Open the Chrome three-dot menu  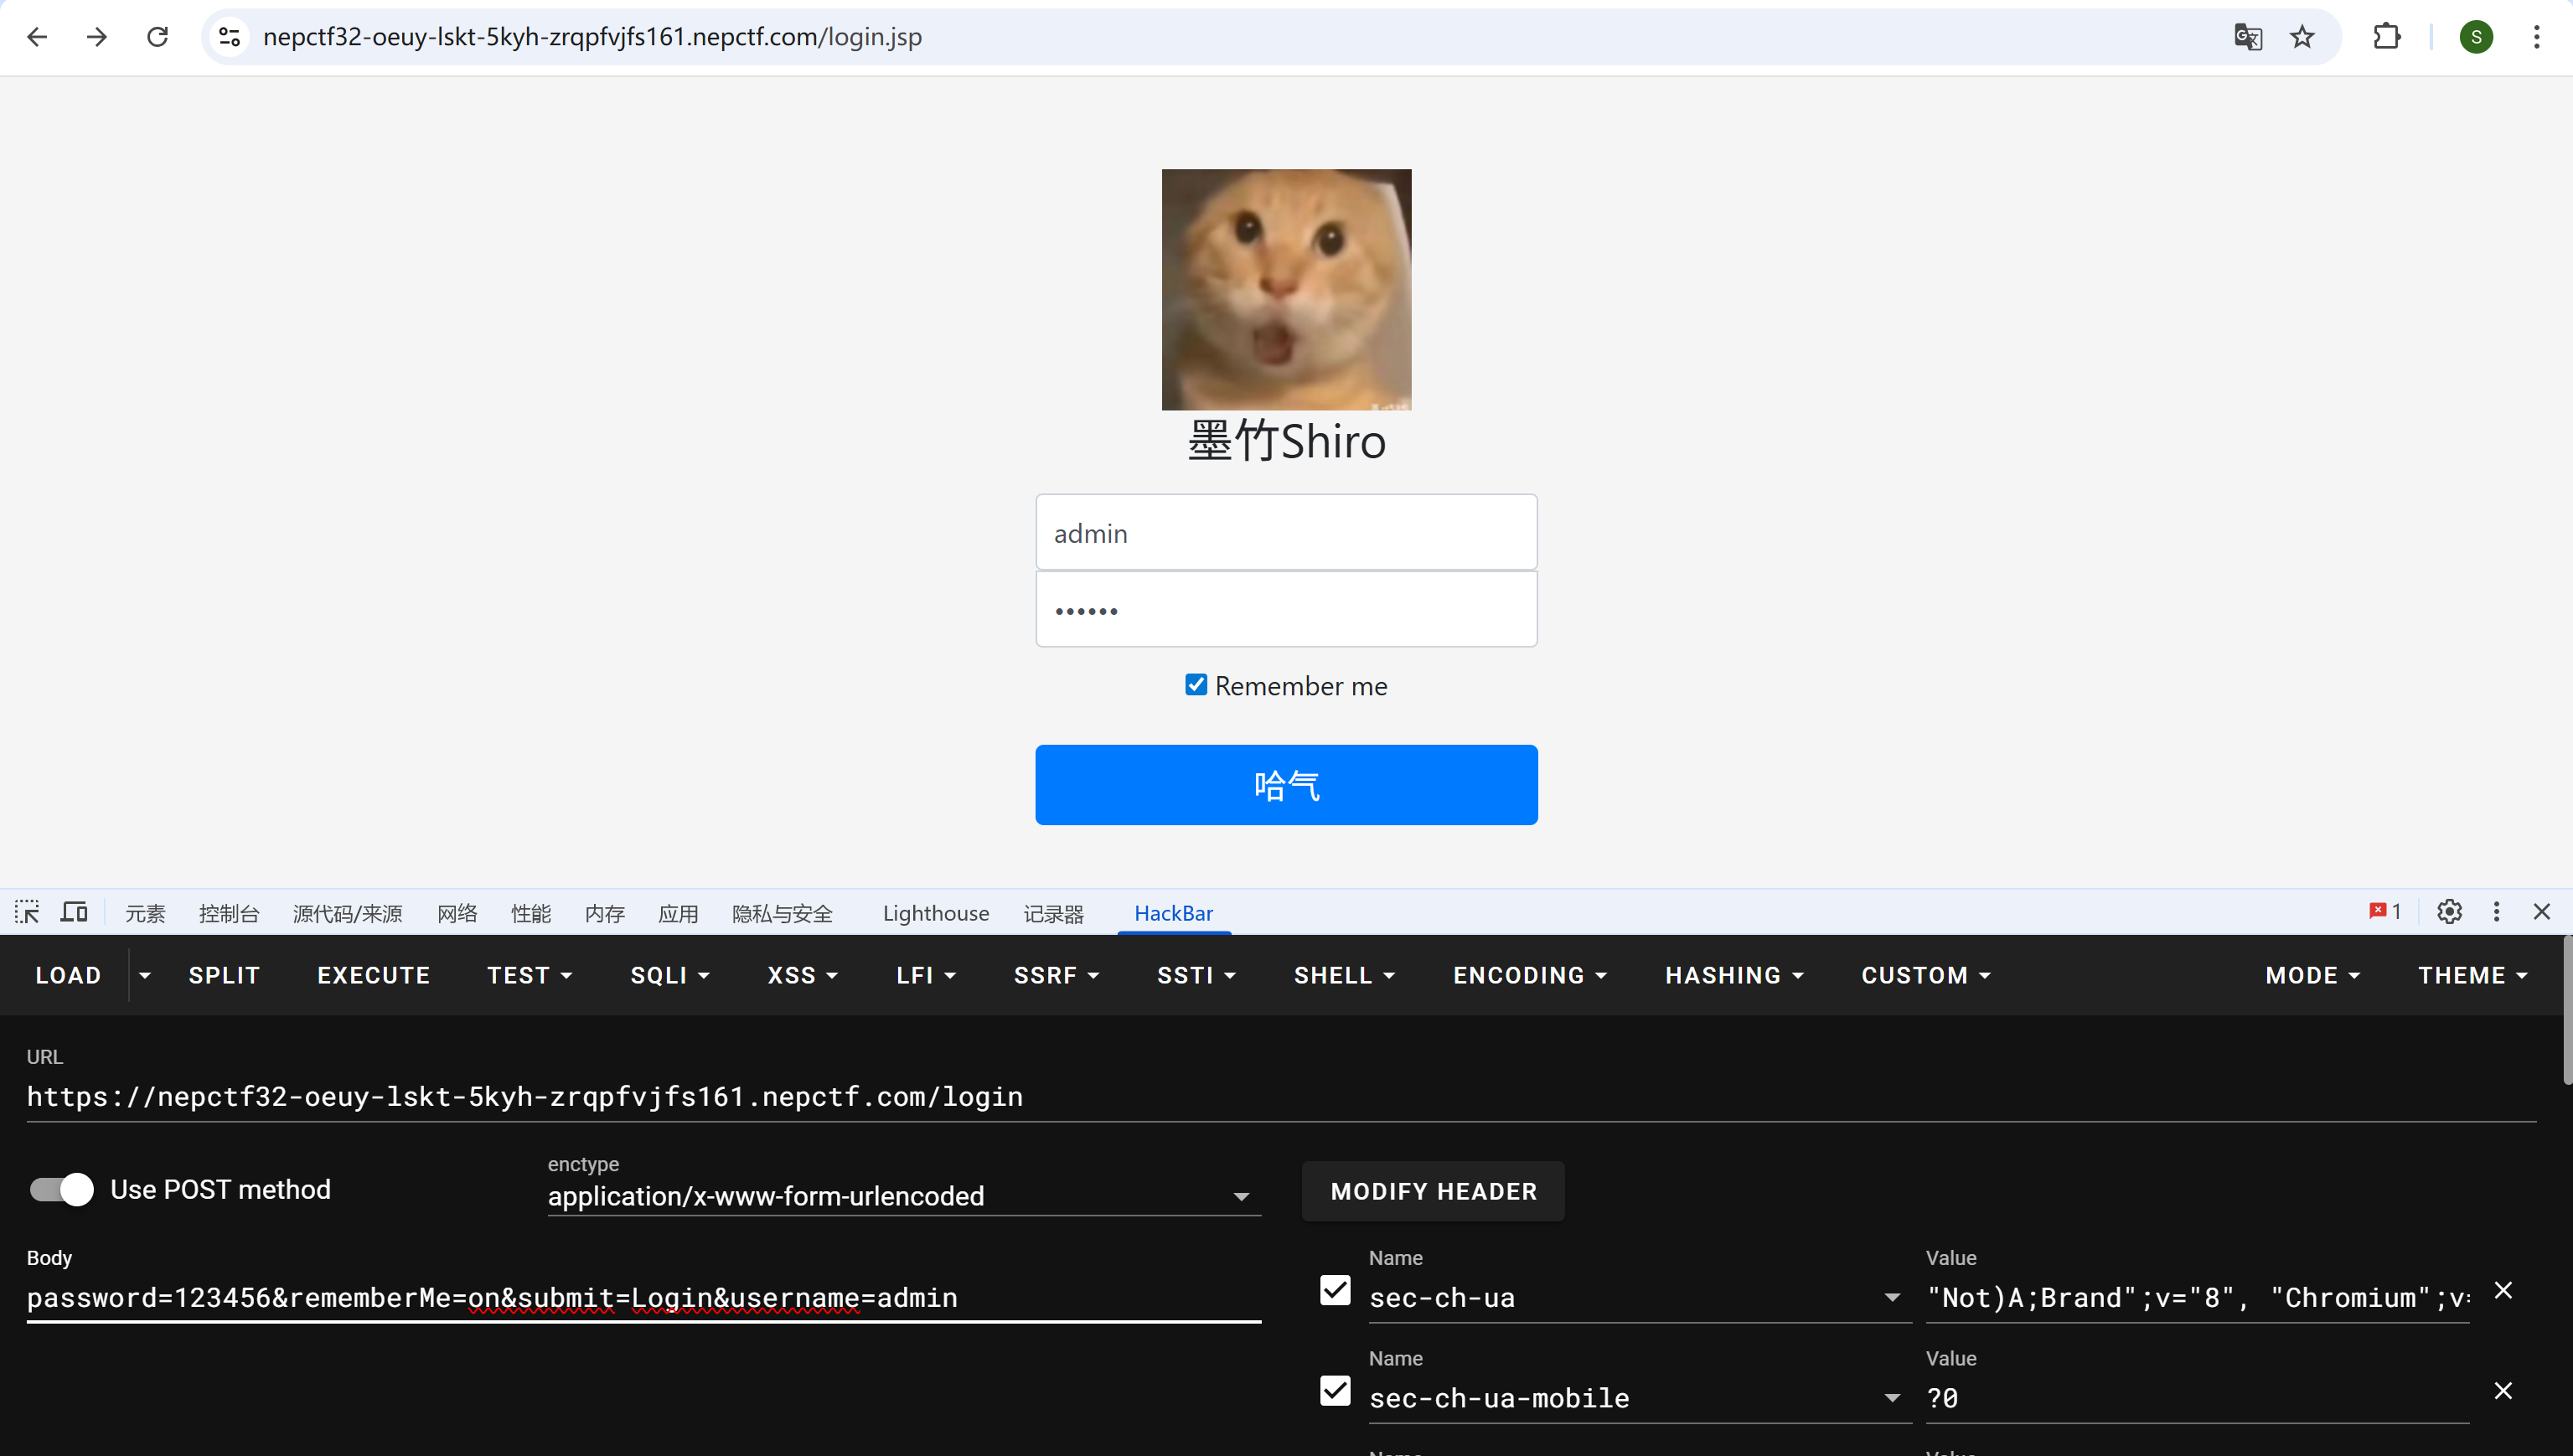coord(2537,37)
